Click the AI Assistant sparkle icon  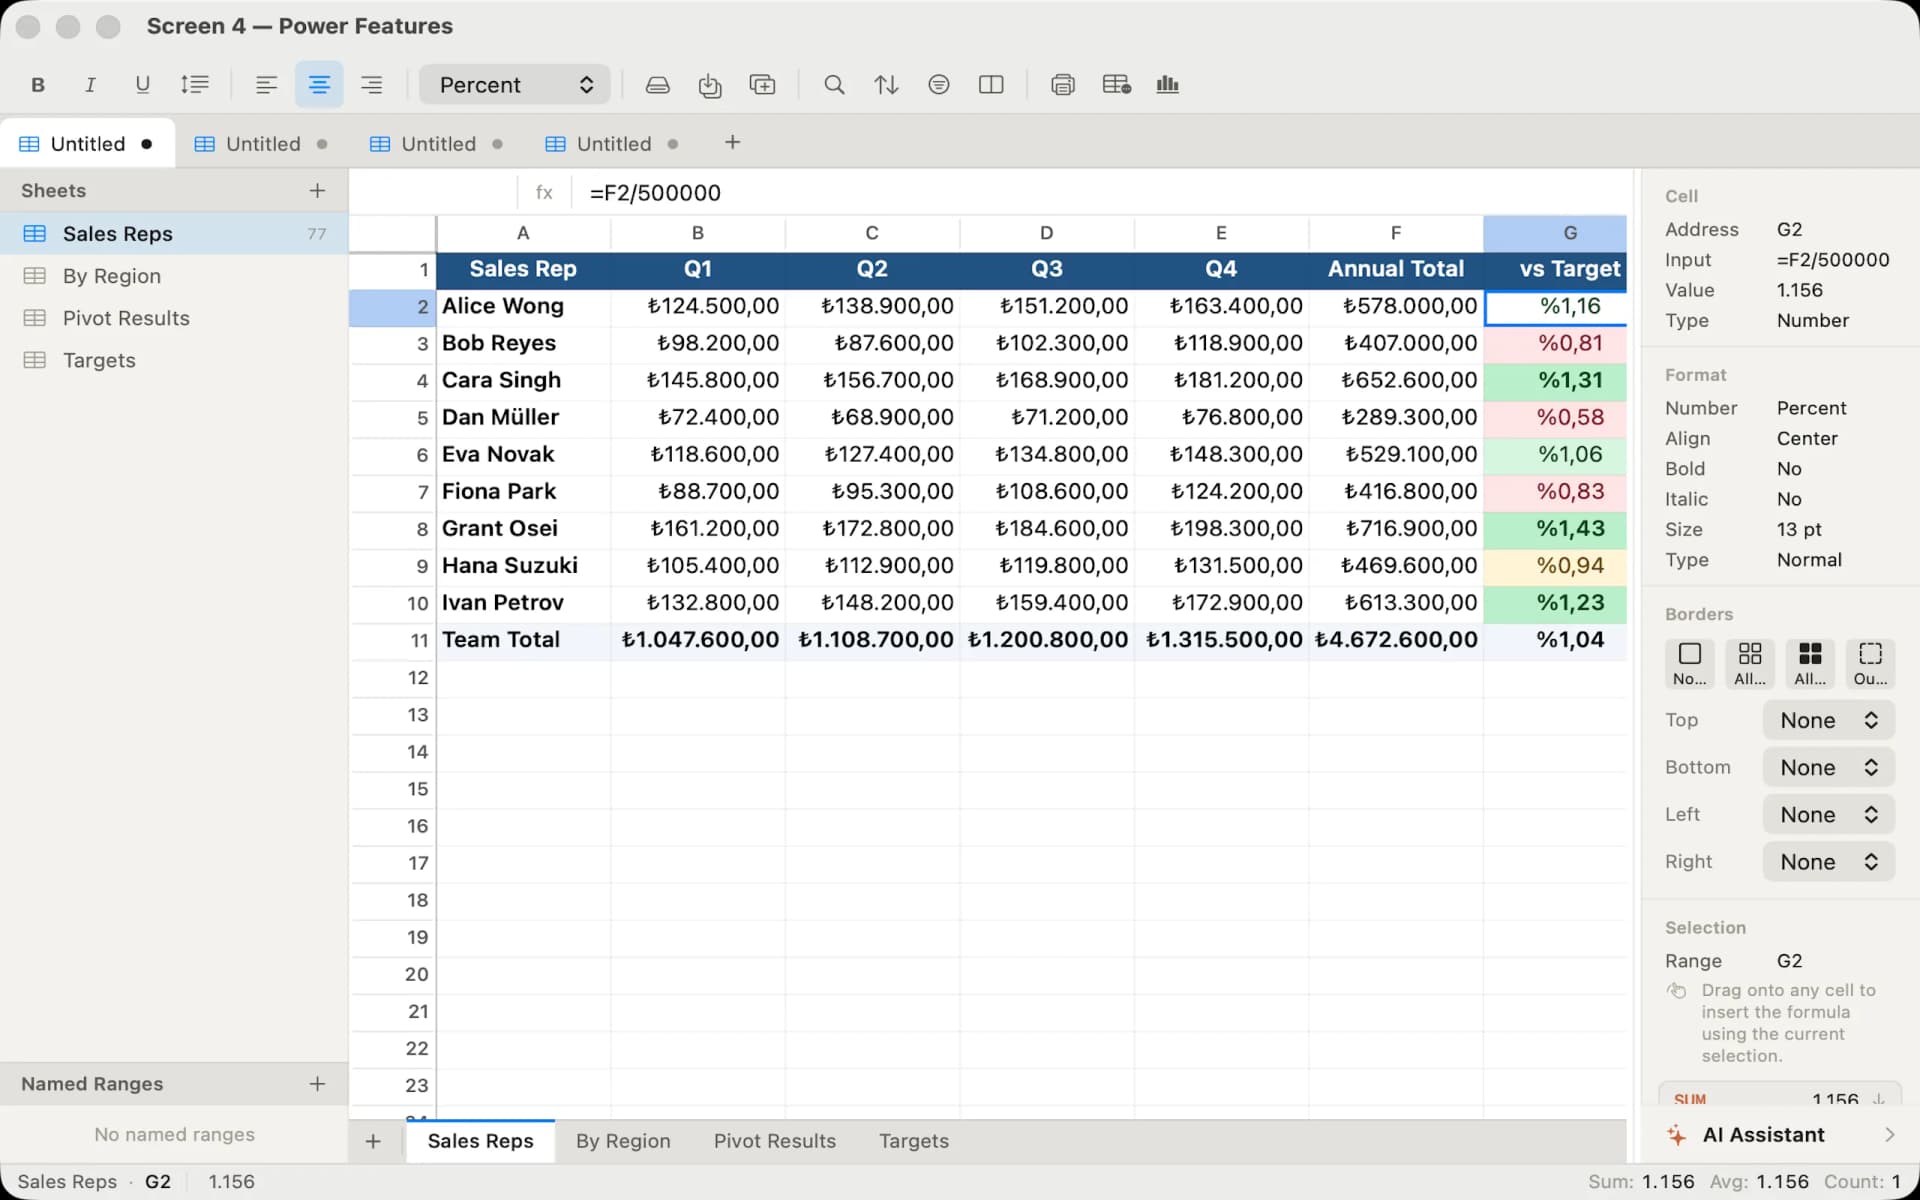coord(1677,1135)
